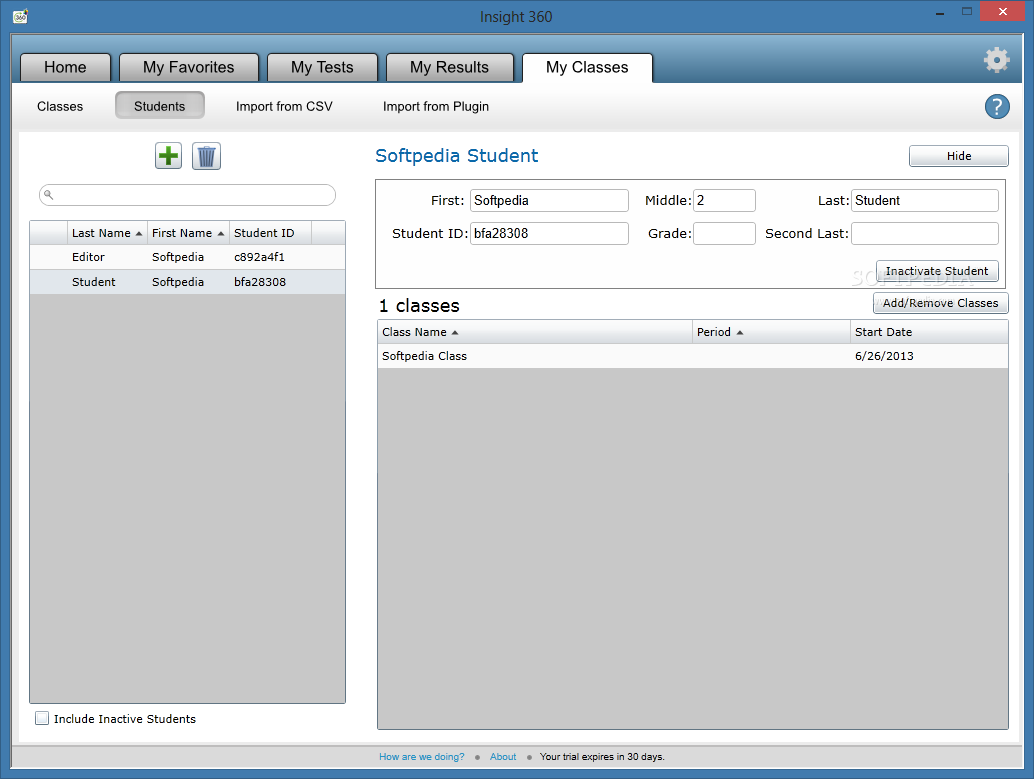Click the 1 classes count label
The height and width of the screenshot is (779, 1034).
(419, 305)
